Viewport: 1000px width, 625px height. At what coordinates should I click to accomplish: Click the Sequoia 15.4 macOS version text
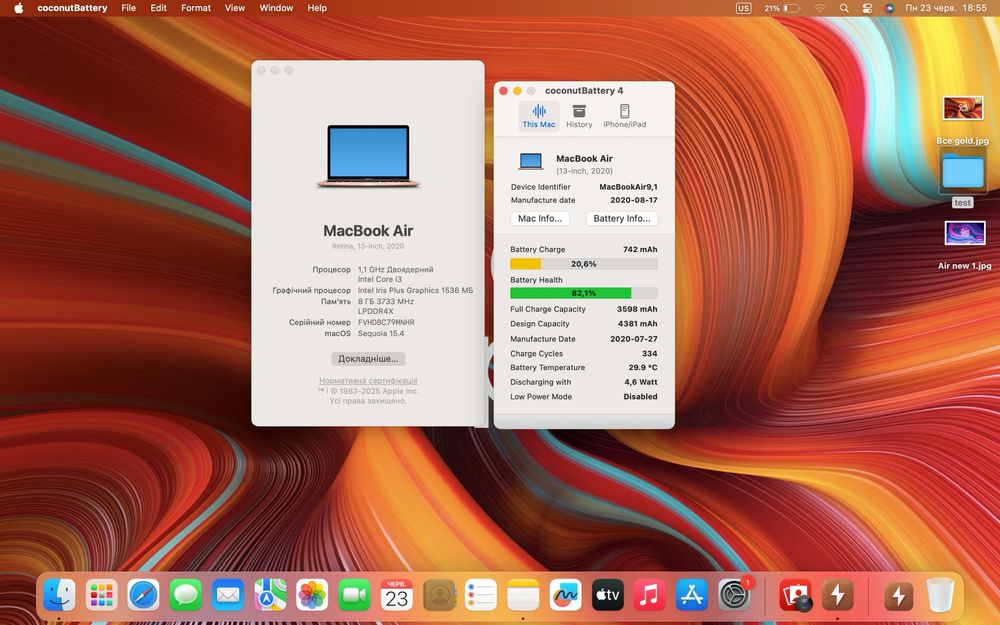tap(381, 333)
